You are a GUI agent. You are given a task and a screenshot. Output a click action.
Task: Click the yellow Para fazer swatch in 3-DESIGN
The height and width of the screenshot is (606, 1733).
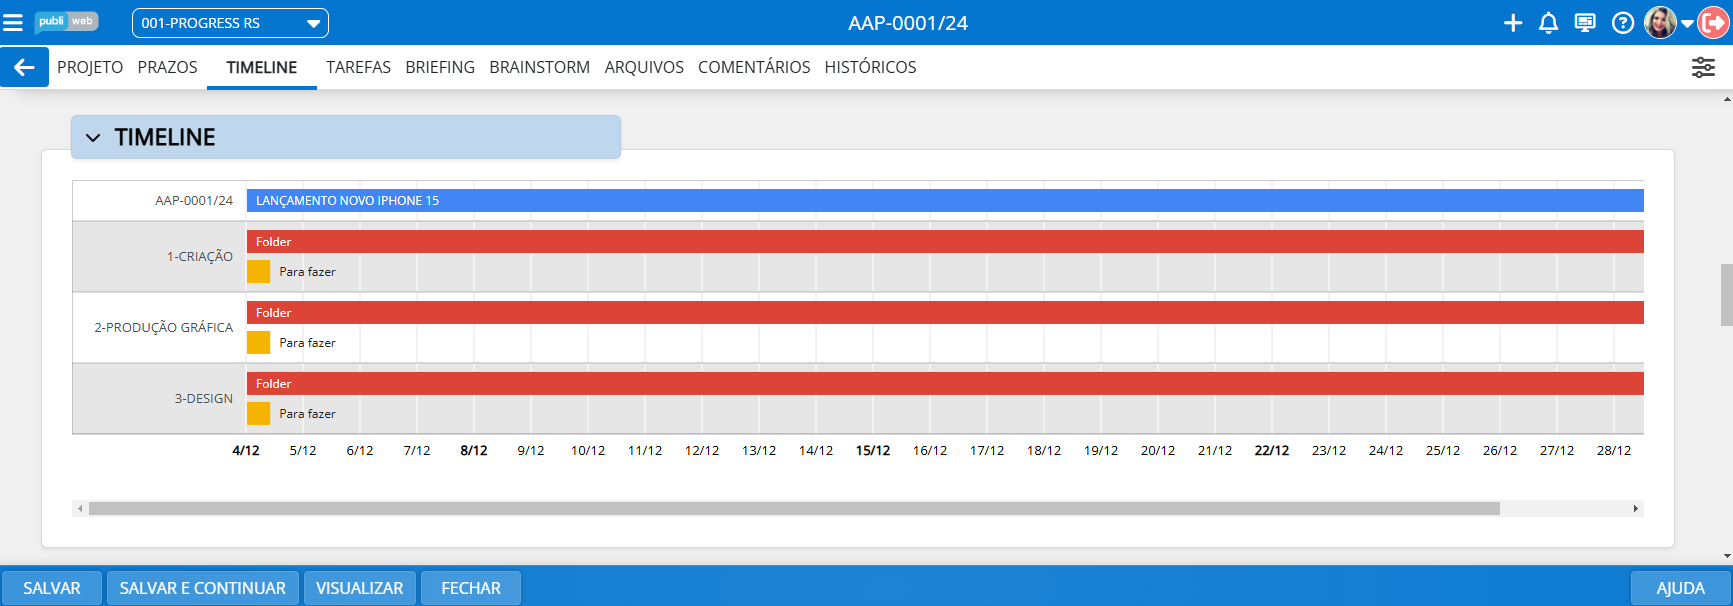pos(258,414)
